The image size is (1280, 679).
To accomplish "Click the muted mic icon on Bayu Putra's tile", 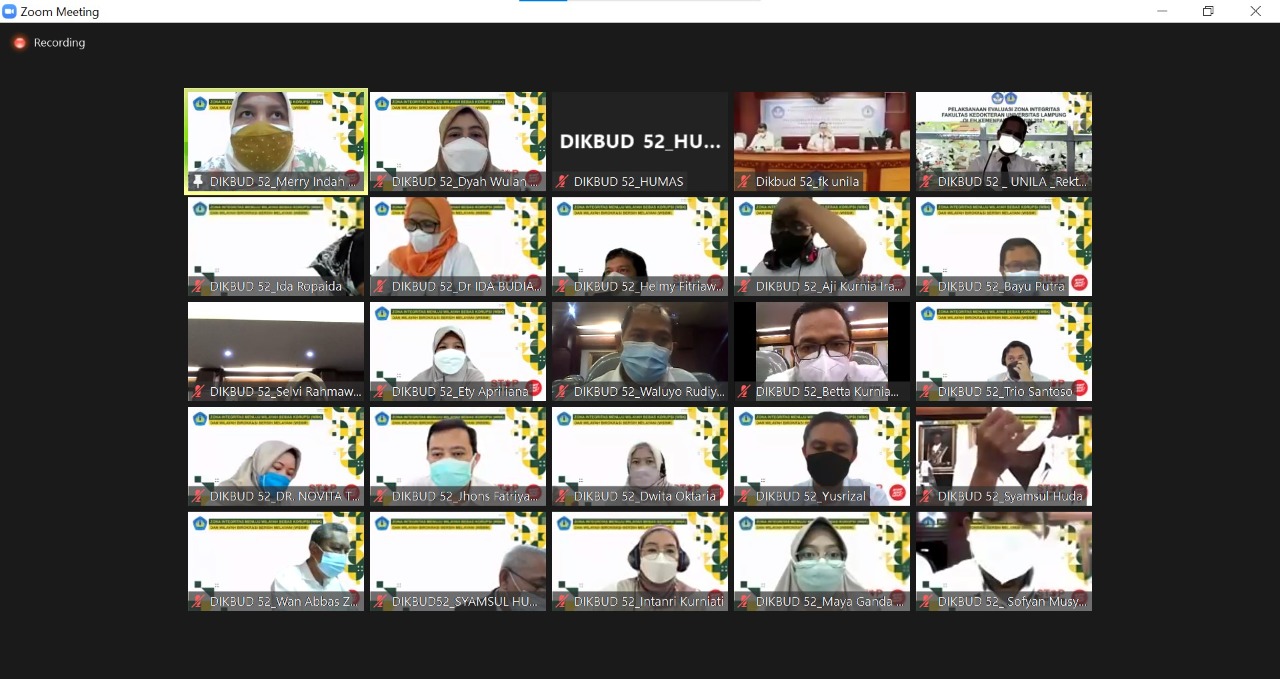I will point(927,287).
